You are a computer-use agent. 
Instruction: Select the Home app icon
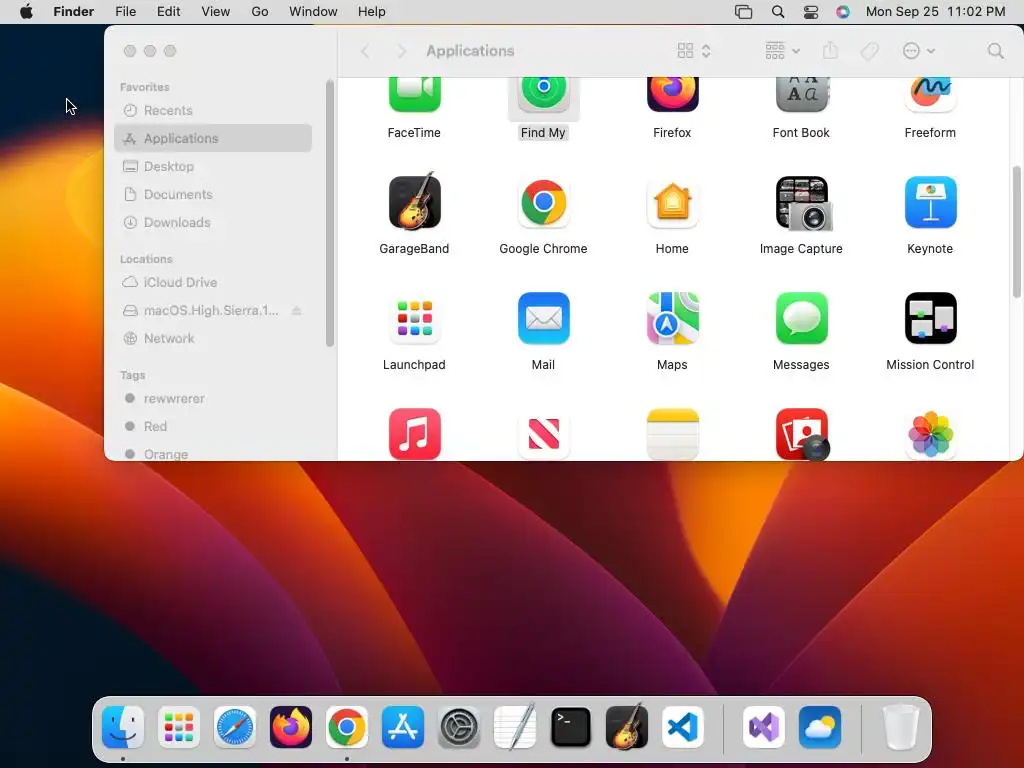pos(672,202)
